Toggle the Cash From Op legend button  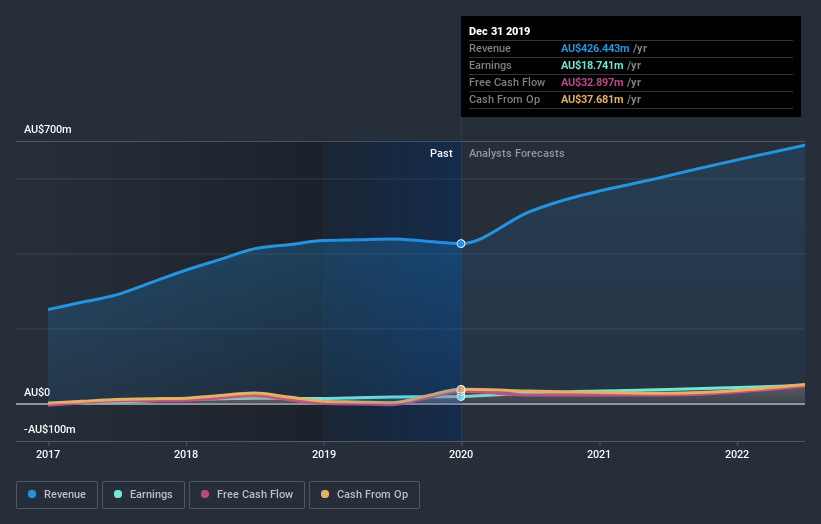[364, 495]
